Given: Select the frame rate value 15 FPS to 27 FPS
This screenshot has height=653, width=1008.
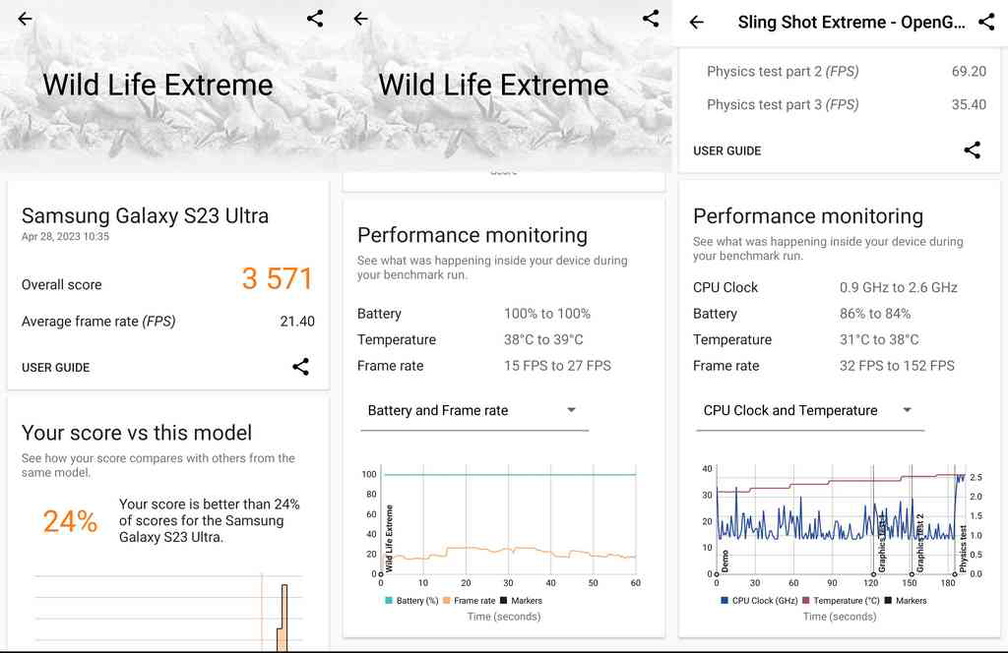Looking at the screenshot, I should click(557, 366).
